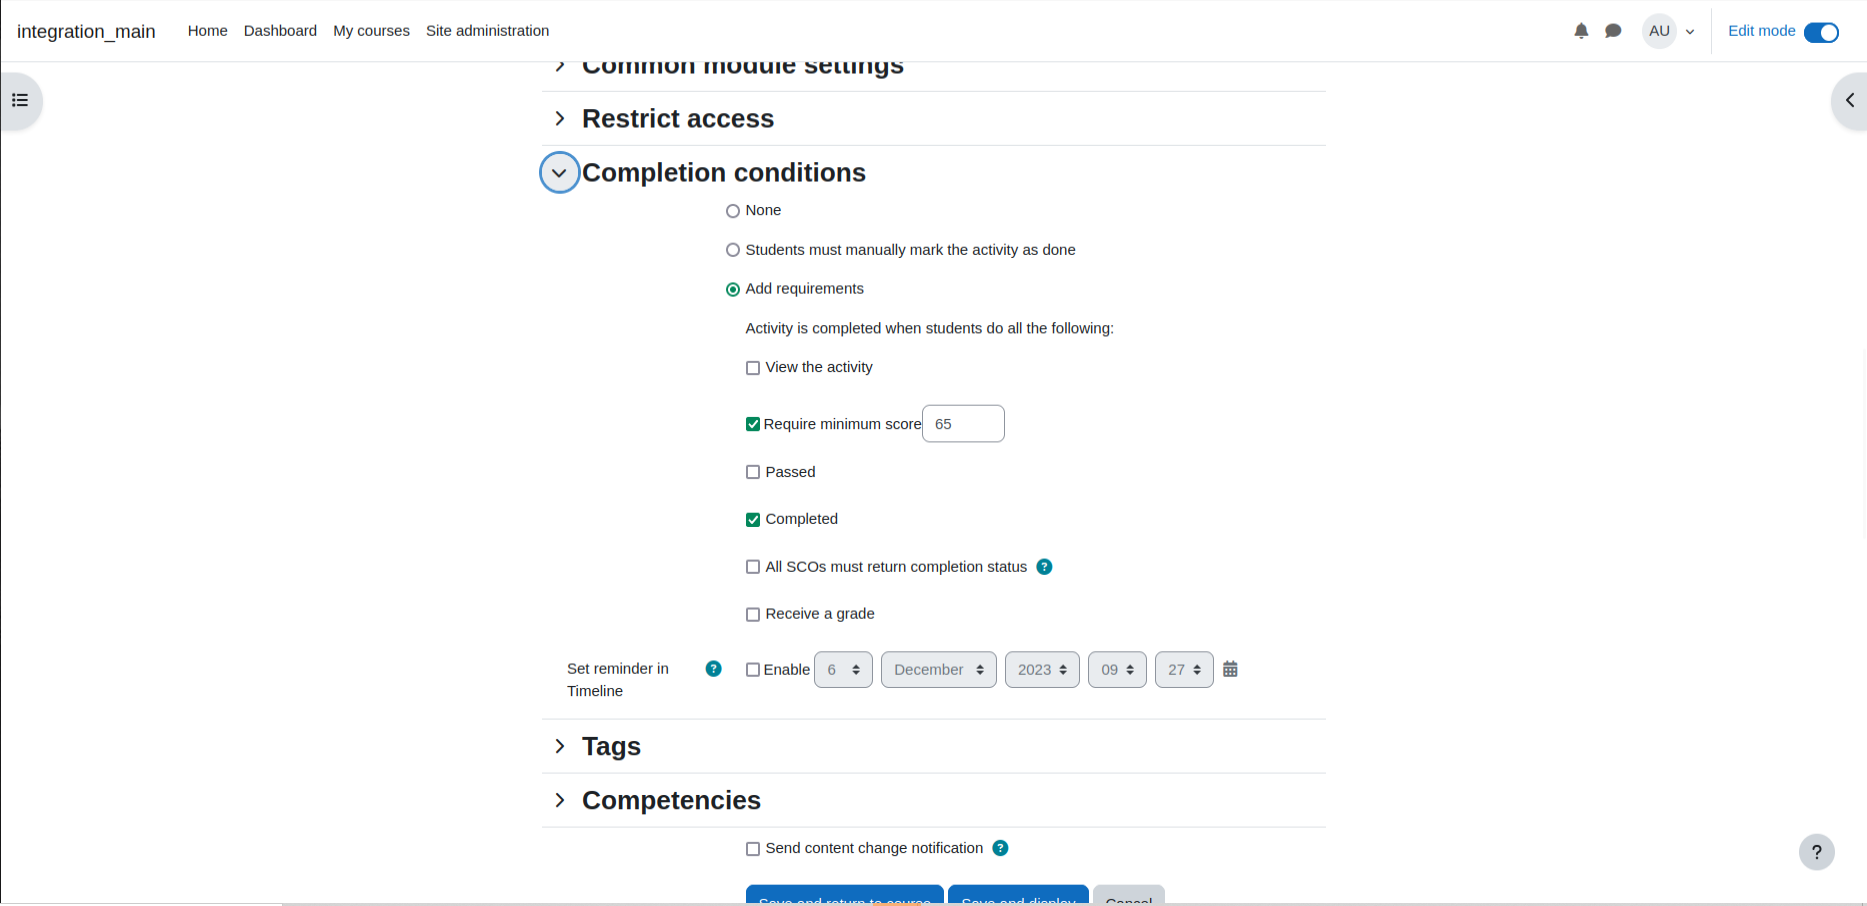Show help for content change notification

[1000, 848]
